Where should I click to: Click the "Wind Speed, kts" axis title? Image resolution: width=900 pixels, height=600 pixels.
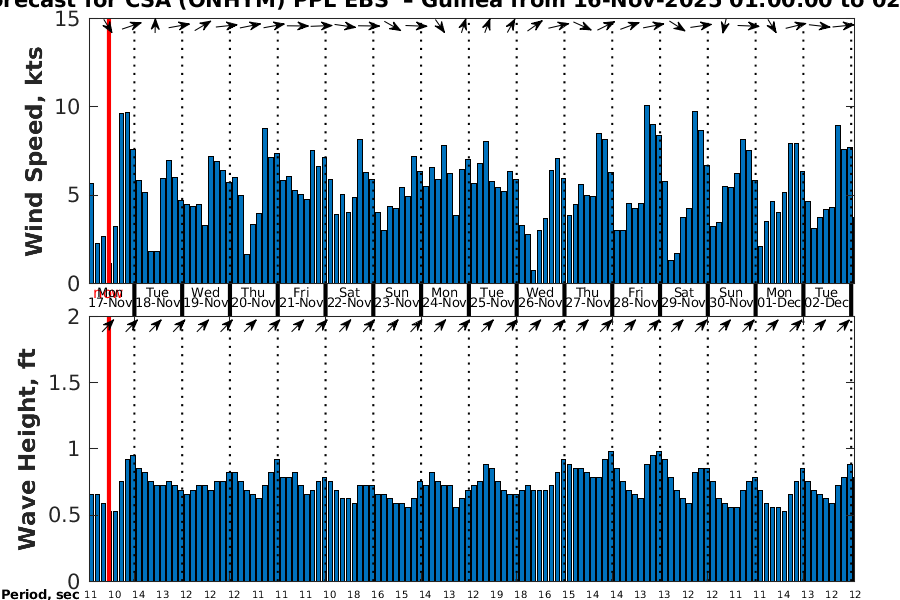[36, 150]
